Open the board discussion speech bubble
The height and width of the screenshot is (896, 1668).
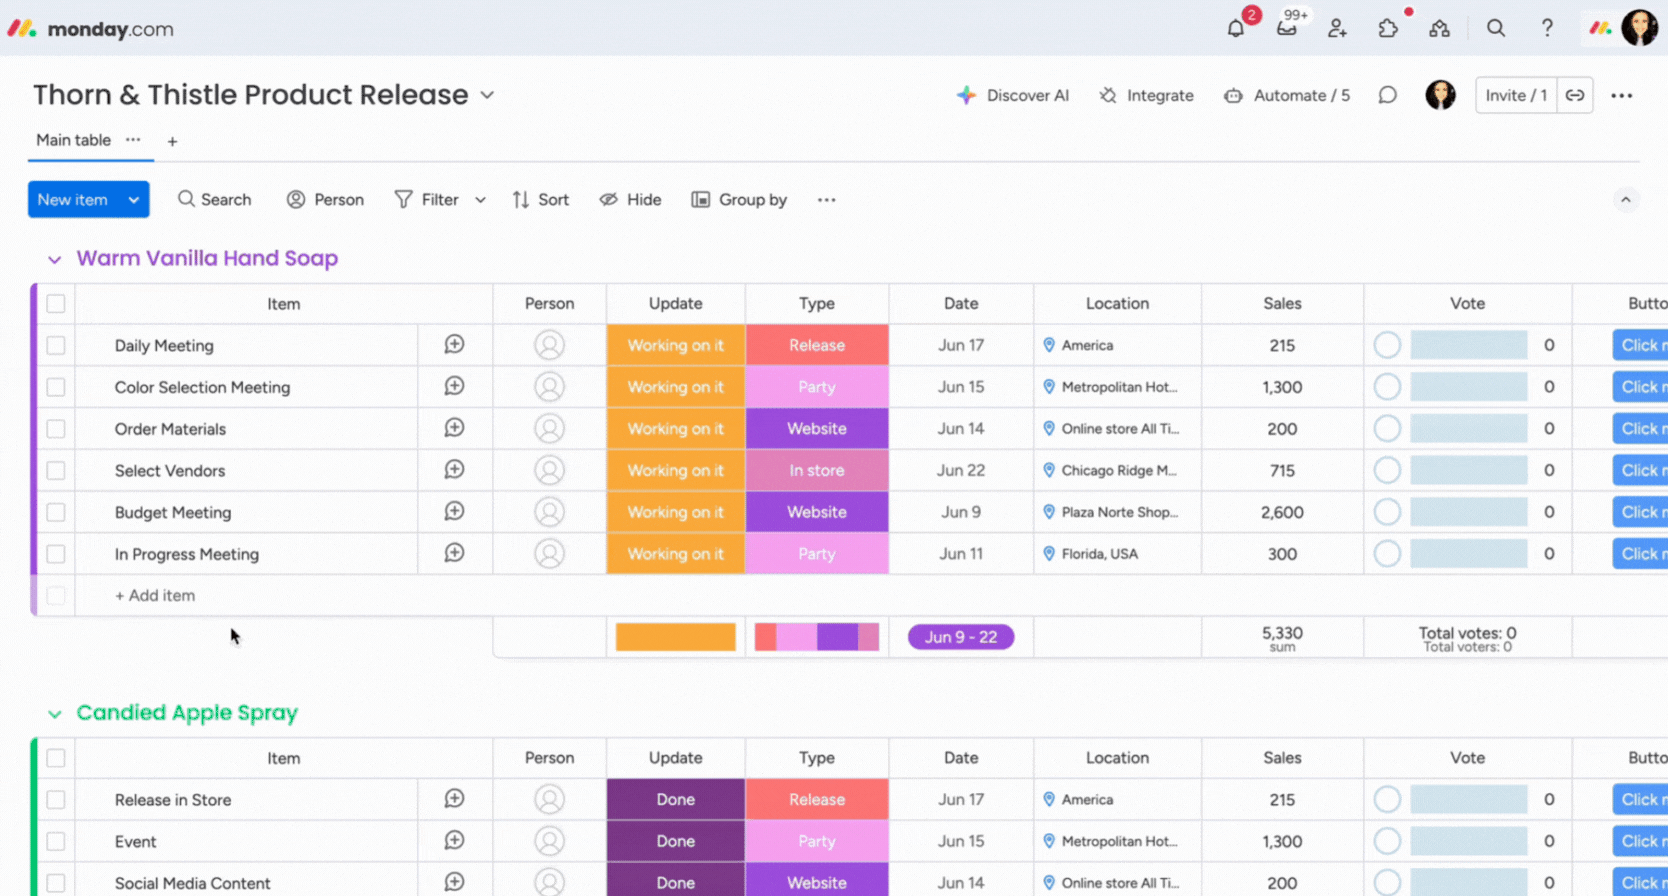click(x=1387, y=95)
